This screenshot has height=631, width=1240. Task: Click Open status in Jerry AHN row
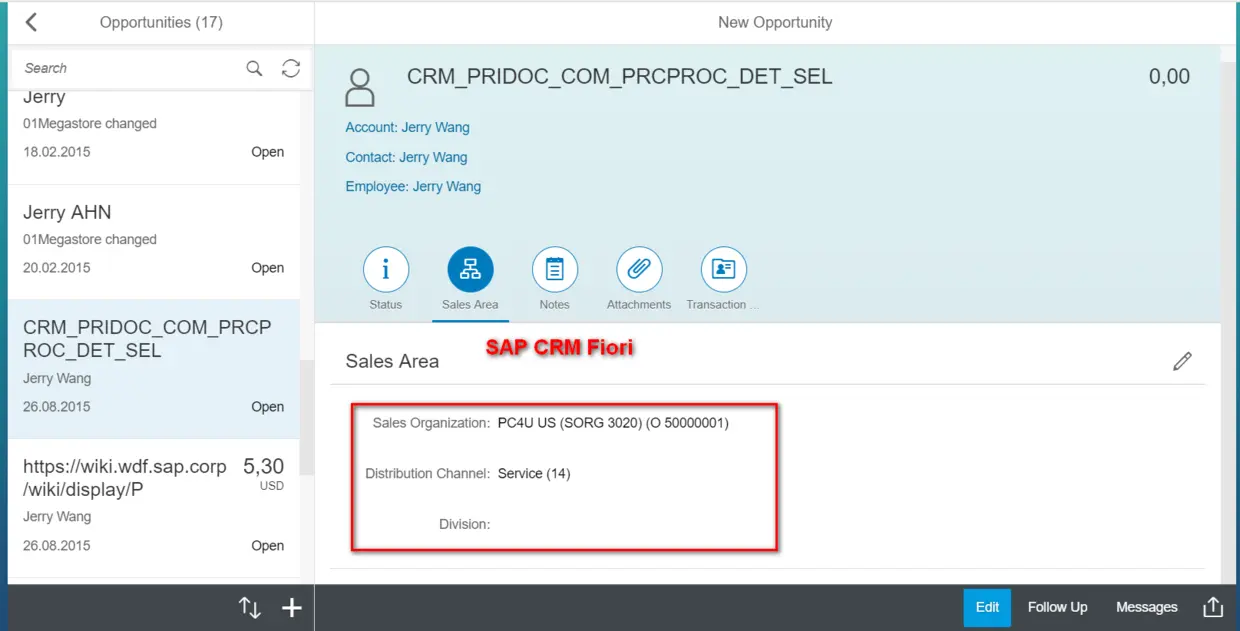pyautogui.click(x=268, y=268)
